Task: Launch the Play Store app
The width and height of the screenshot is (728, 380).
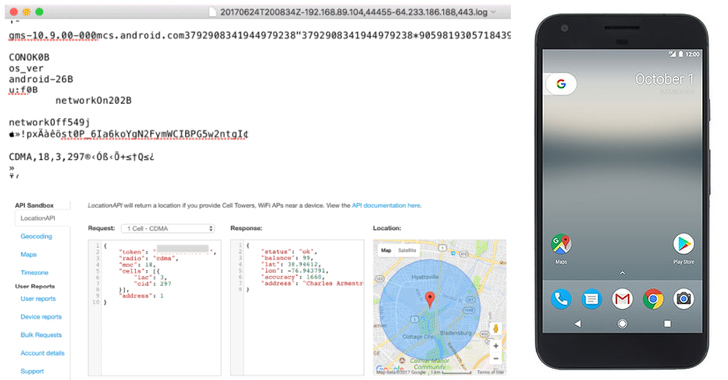Action: click(x=683, y=244)
